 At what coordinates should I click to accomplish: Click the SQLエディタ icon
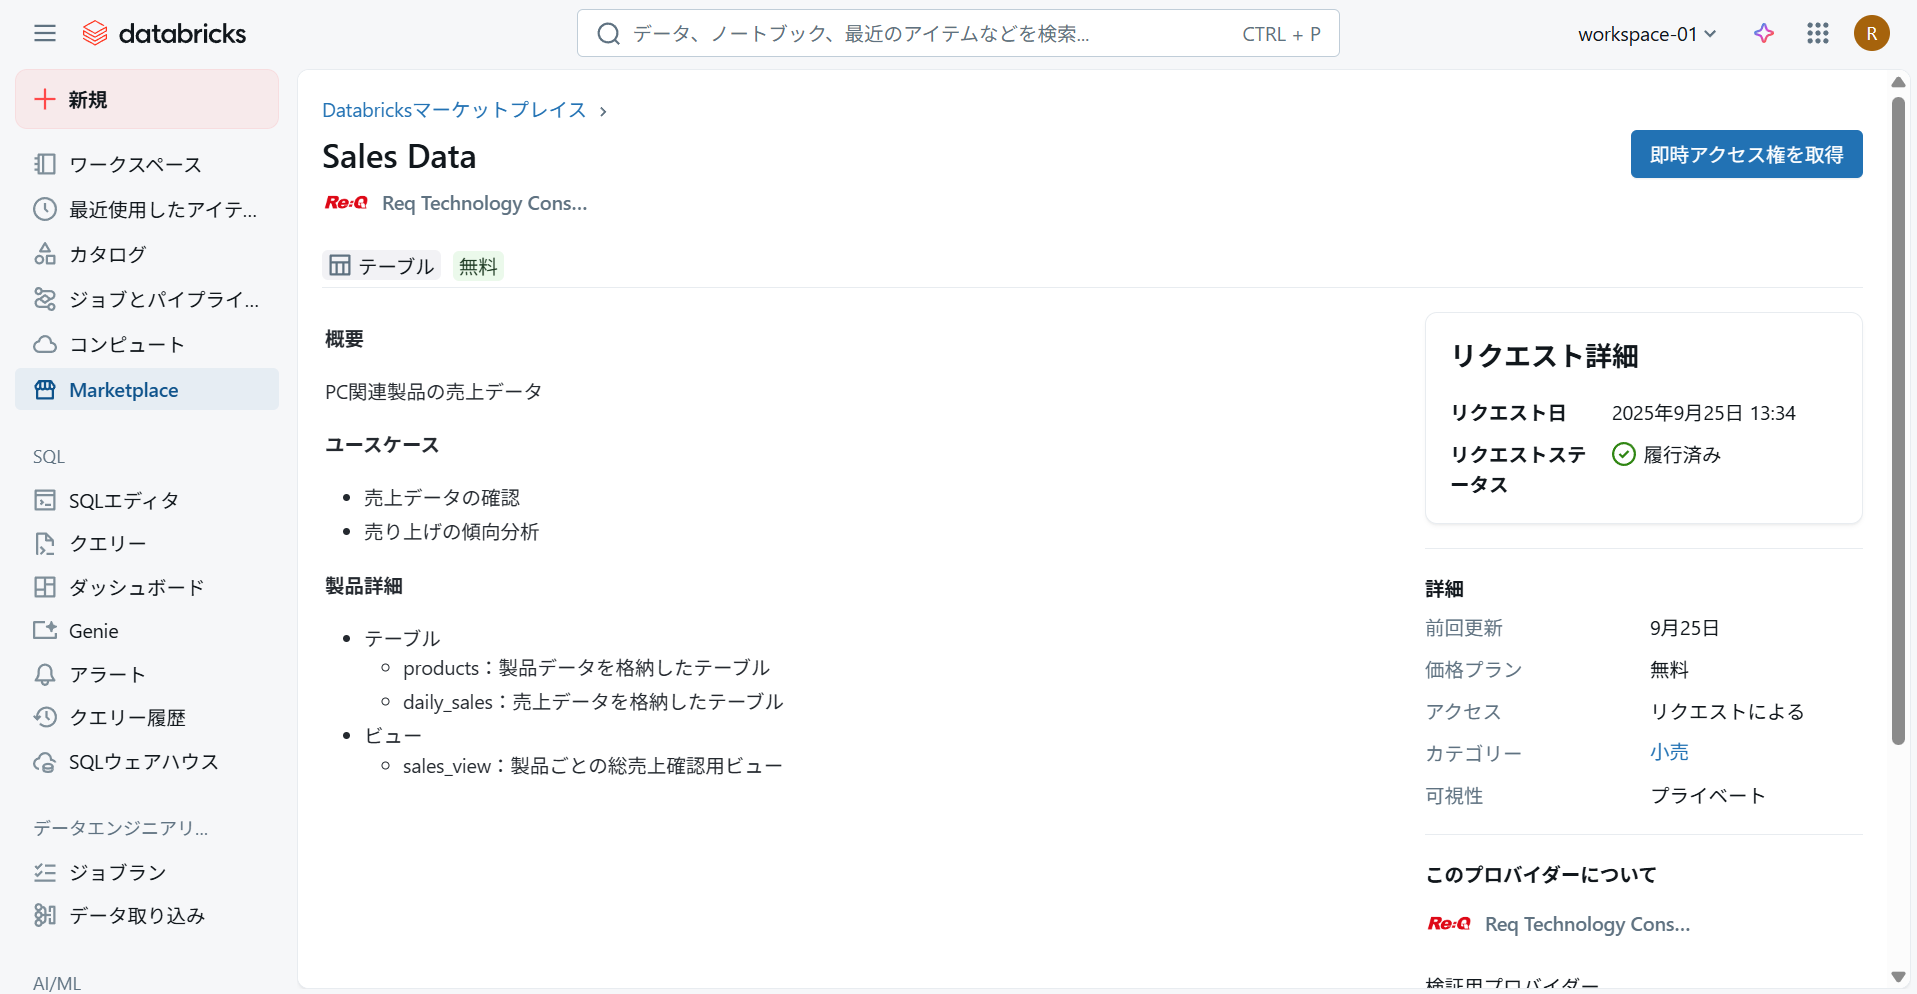click(x=45, y=500)
